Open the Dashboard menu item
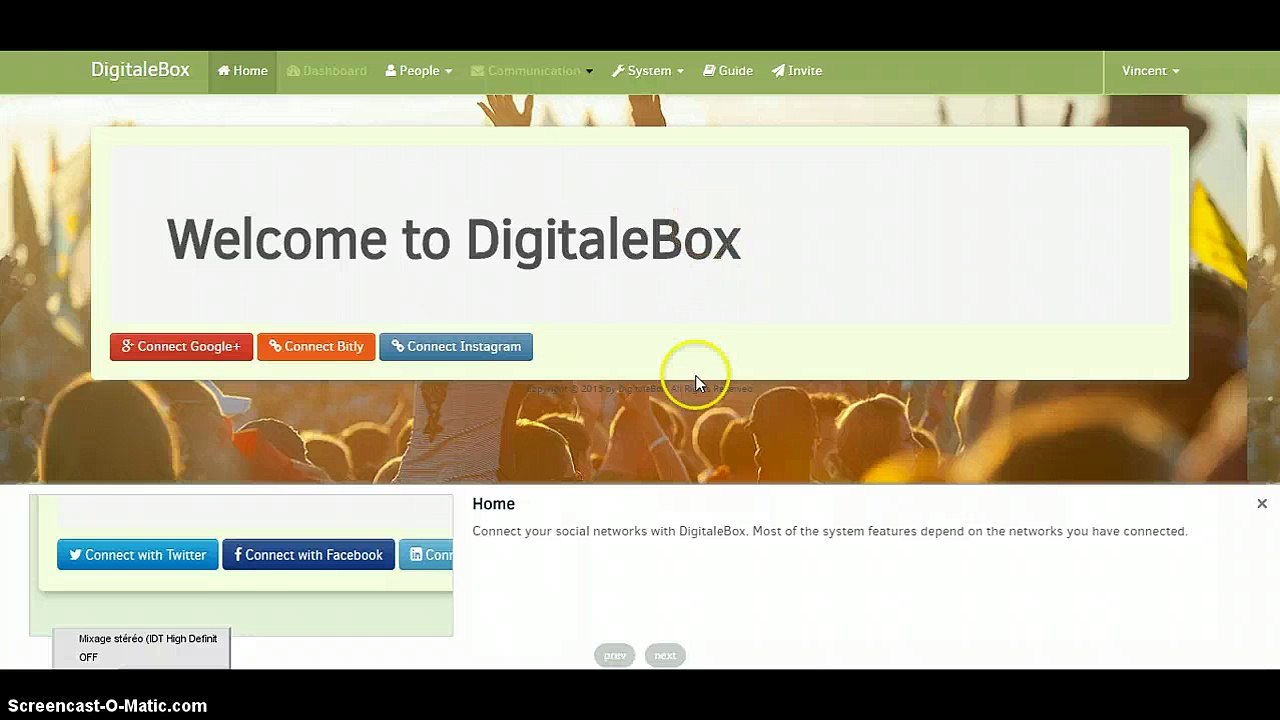The image size is (1280, 720). coord(327,71)
